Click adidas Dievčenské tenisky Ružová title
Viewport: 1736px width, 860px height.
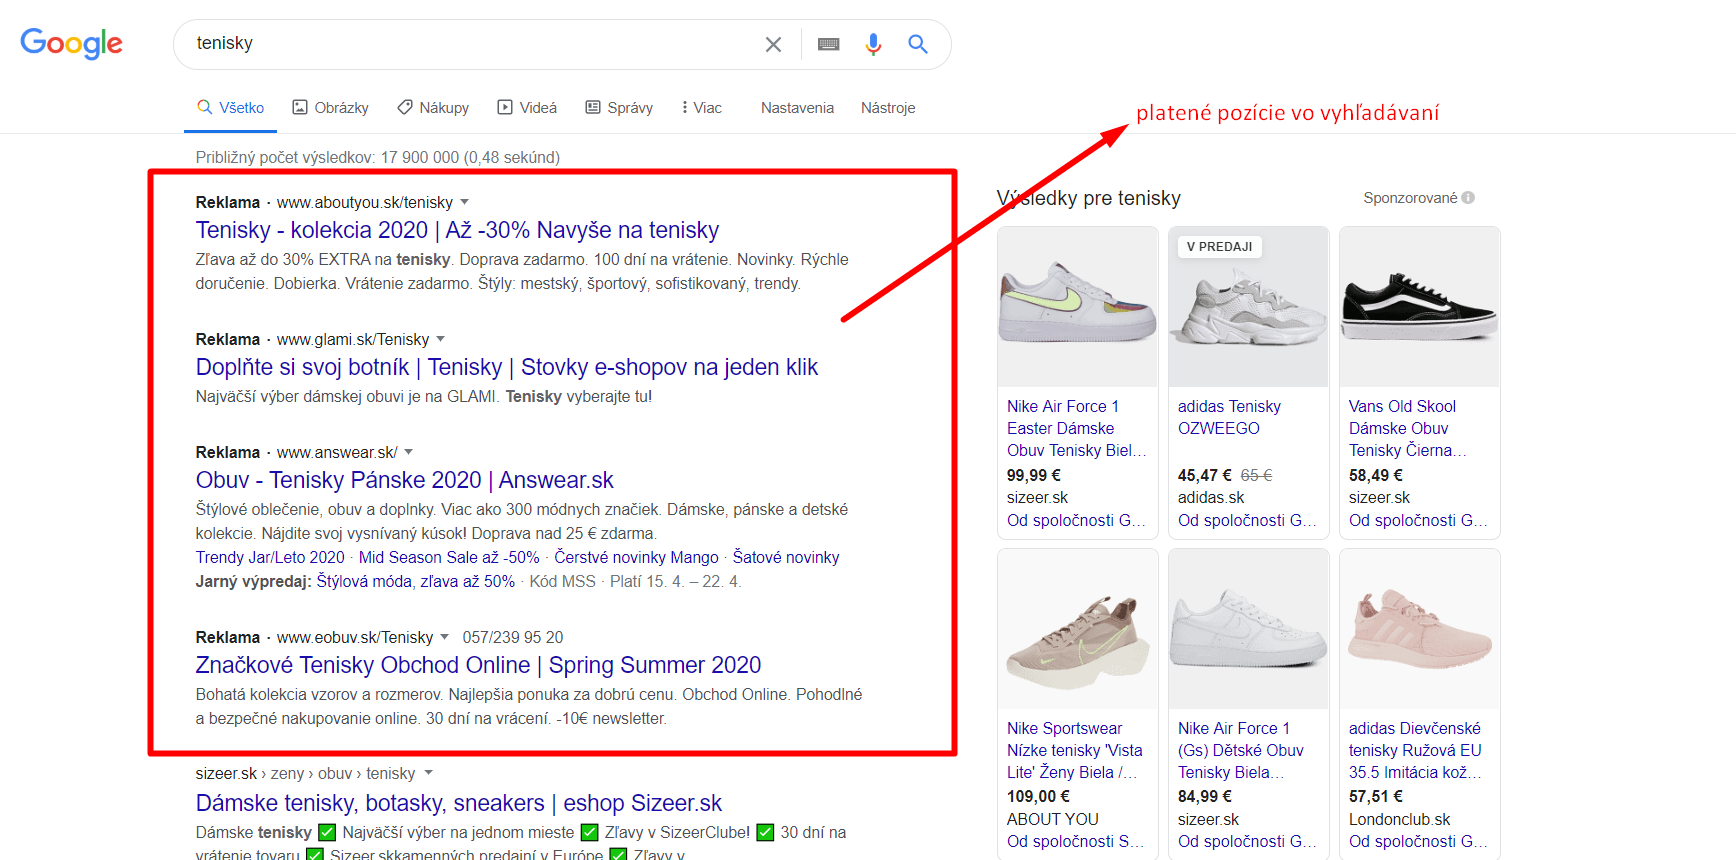pyautogui.click(x=1416, y=750)
